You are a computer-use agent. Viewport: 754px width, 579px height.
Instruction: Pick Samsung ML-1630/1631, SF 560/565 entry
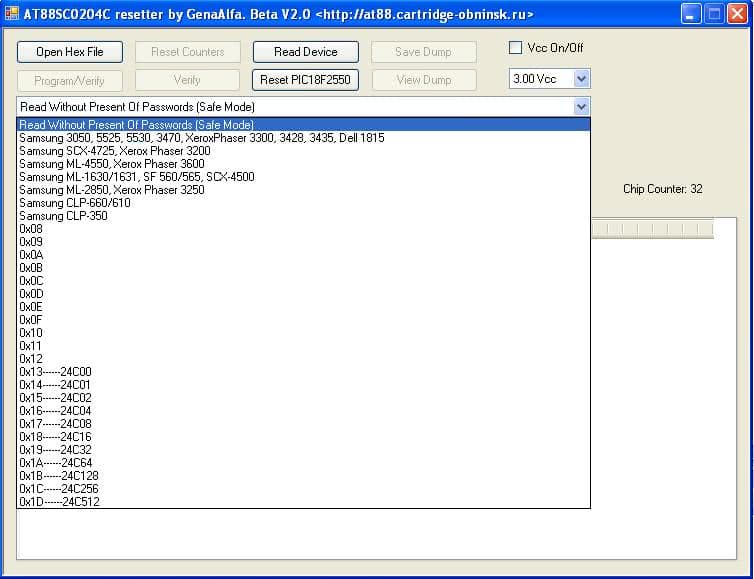pos(303,177)
